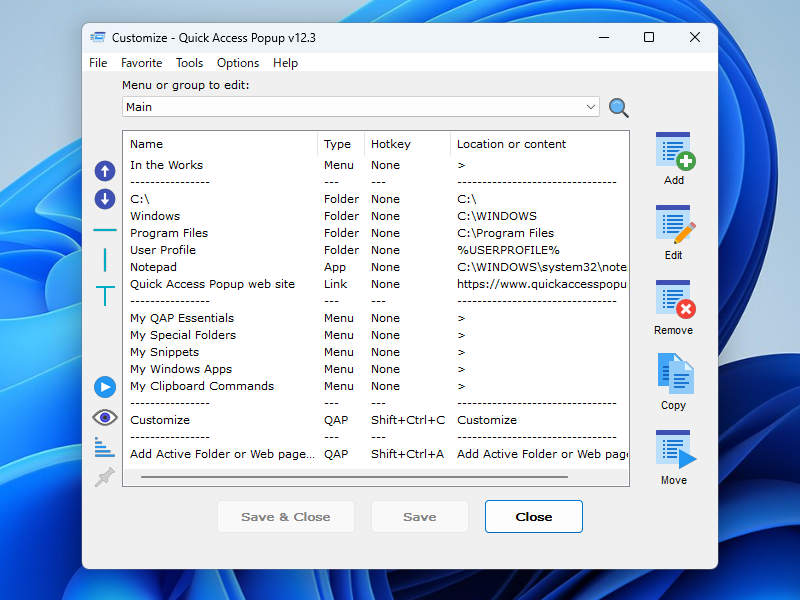
Task: Click the %USERPROFILE% location cell
Action: (x=508, y=250)
